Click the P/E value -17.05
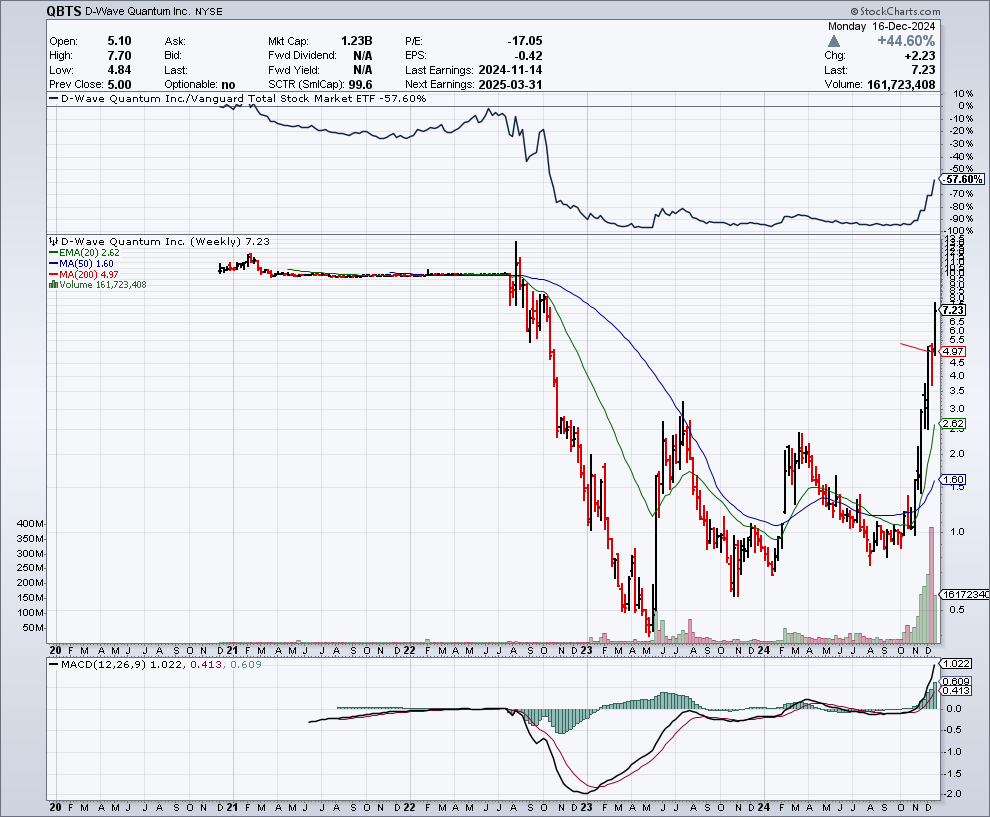The height and width of the screenshot is (817, 990). pos(525,41)
